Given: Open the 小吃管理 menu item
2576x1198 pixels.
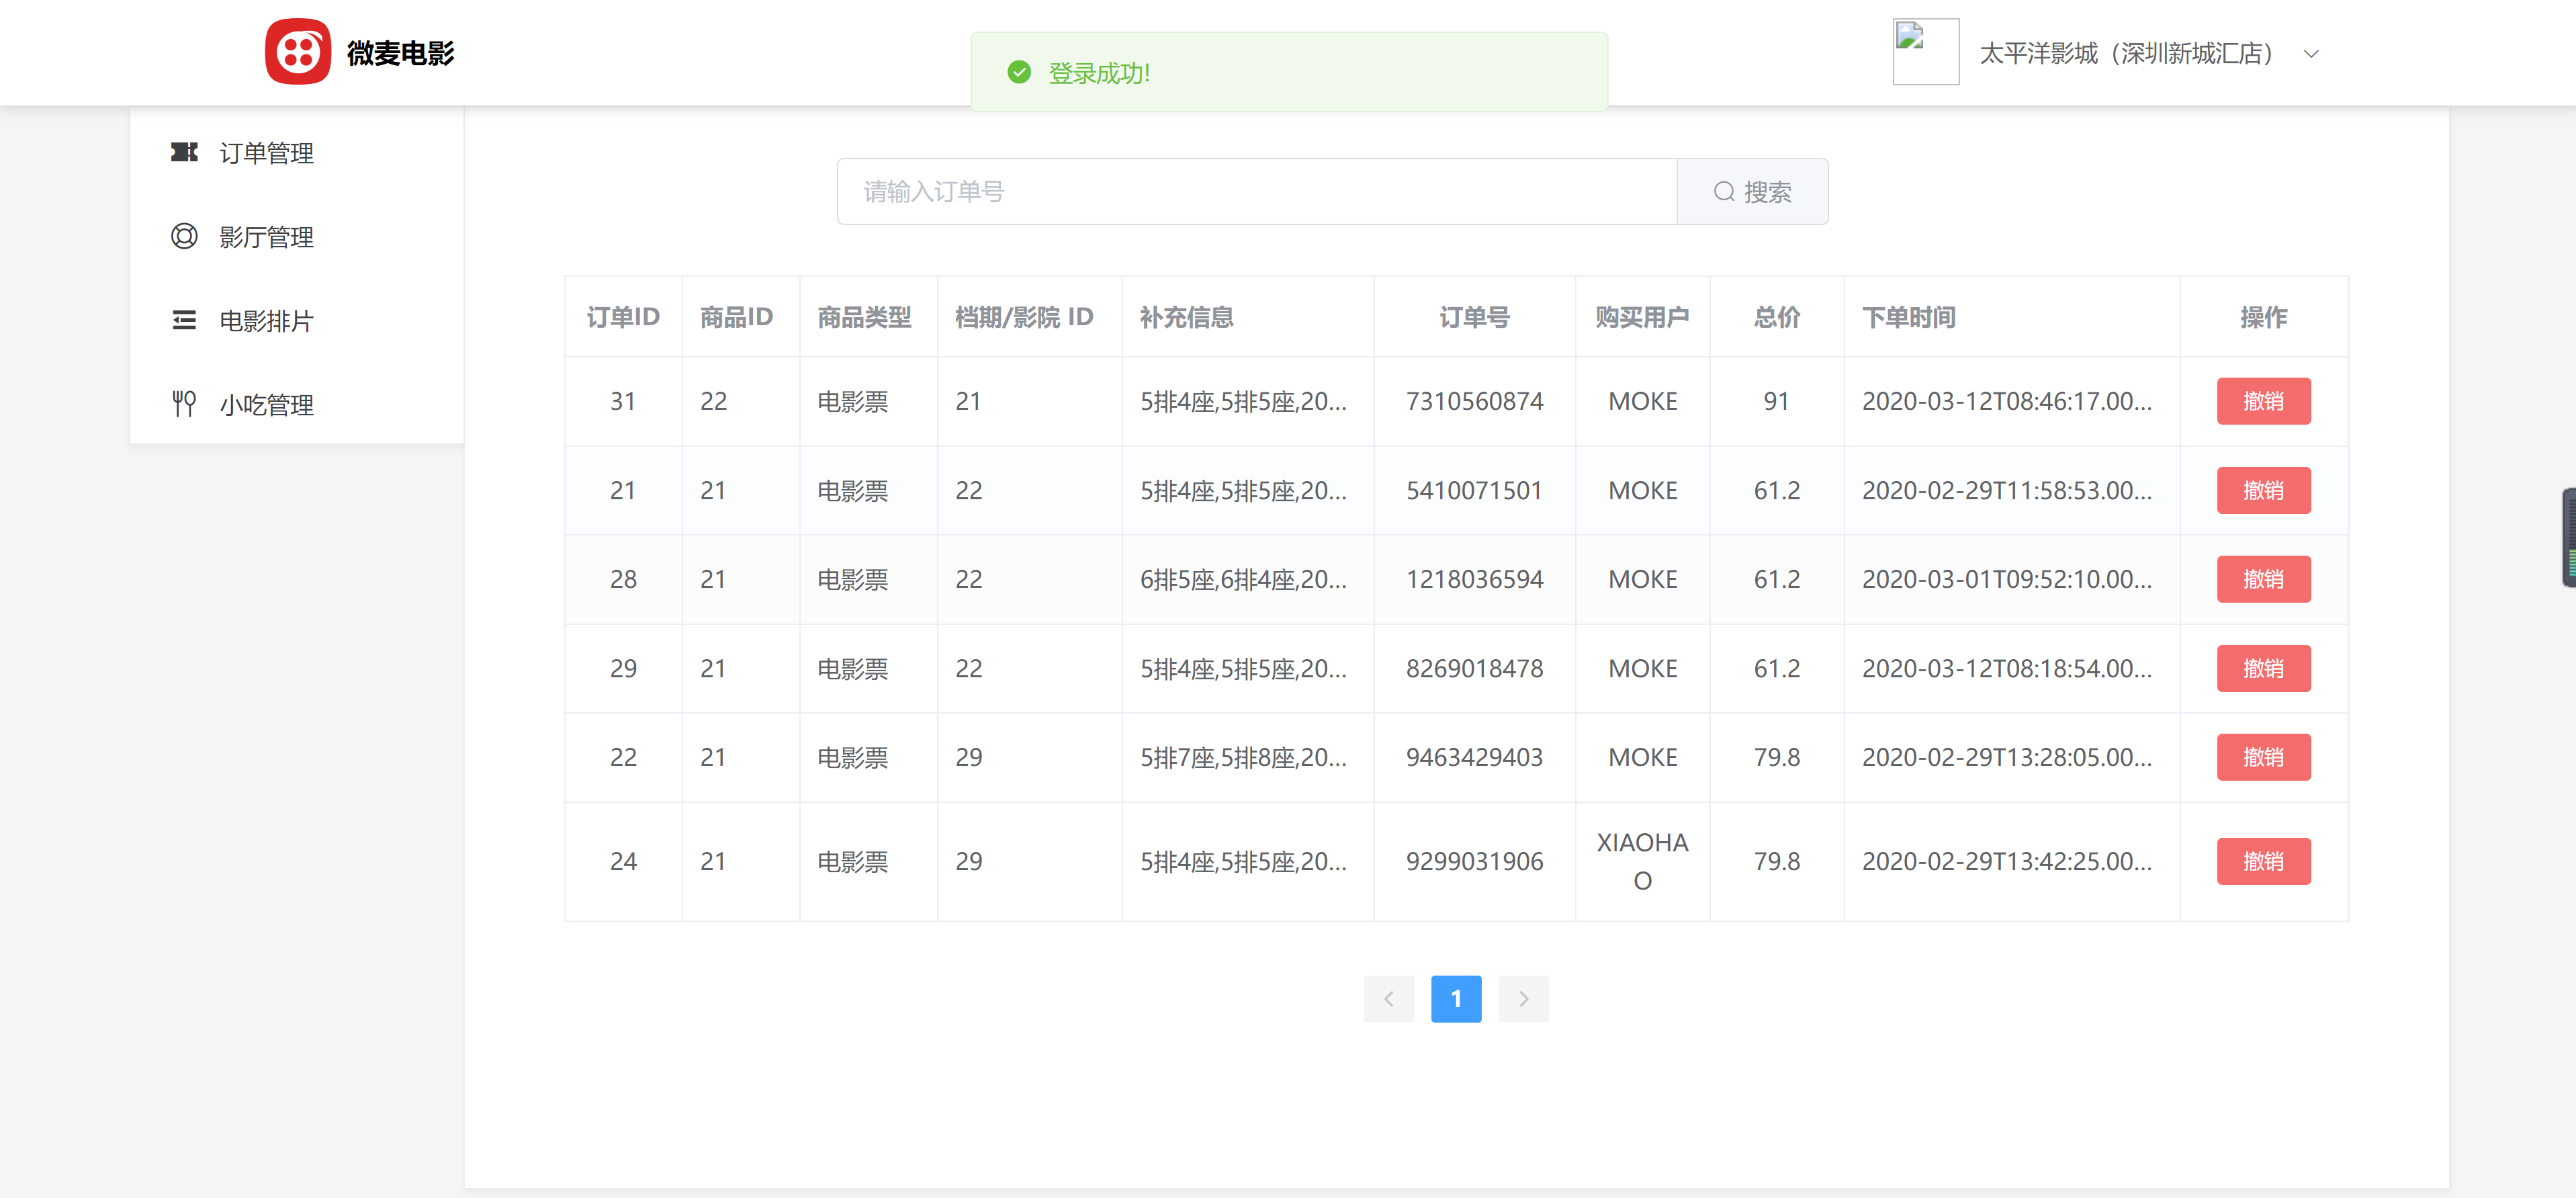Looking at the screenshot, I should point(266,405).
